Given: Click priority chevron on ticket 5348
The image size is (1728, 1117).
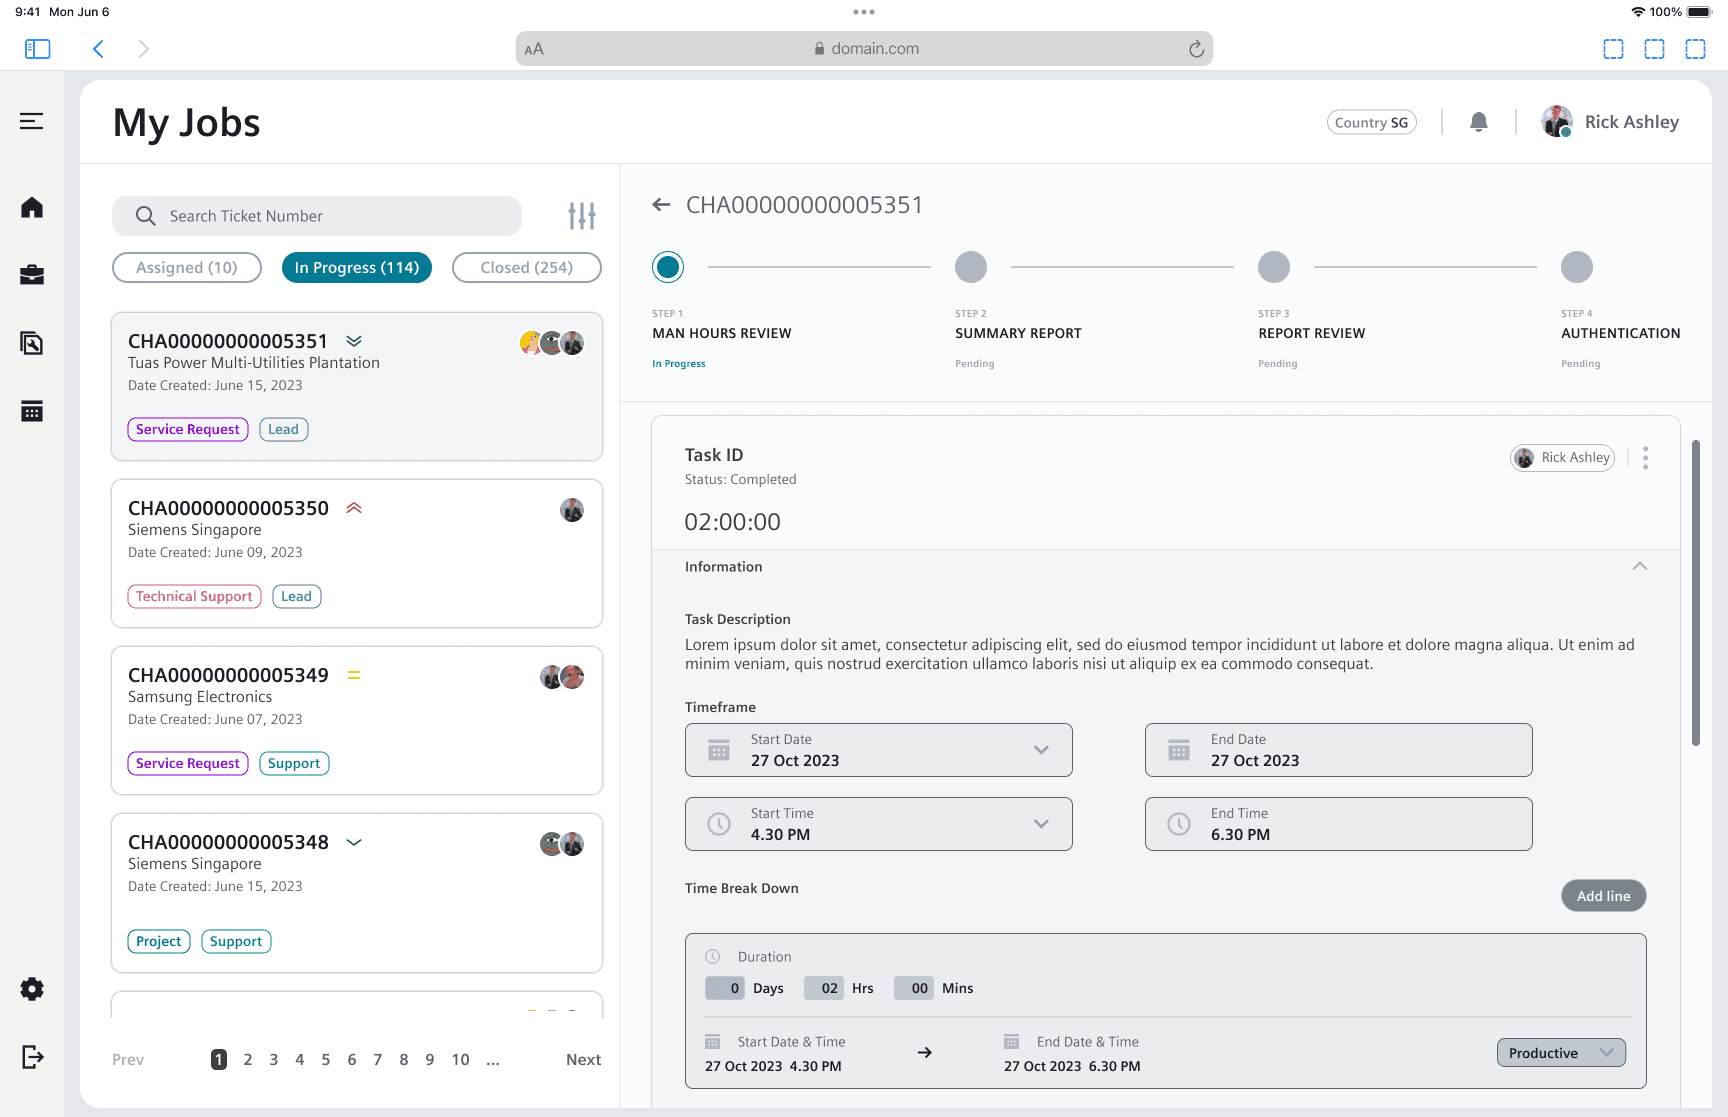Looking at the screenshot, I should 354,842.
